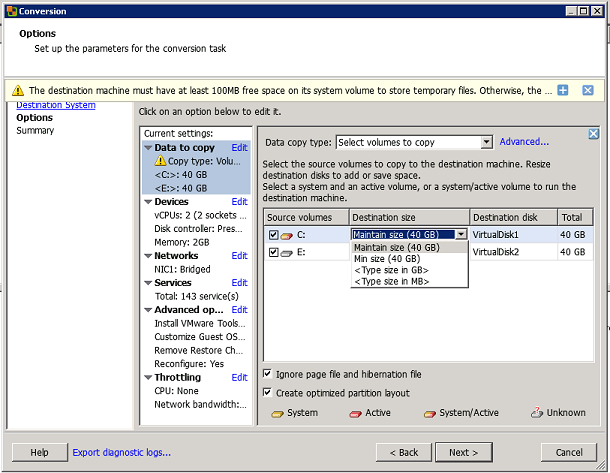
Task: Go to Destination System step
Action: pos(56,105)
